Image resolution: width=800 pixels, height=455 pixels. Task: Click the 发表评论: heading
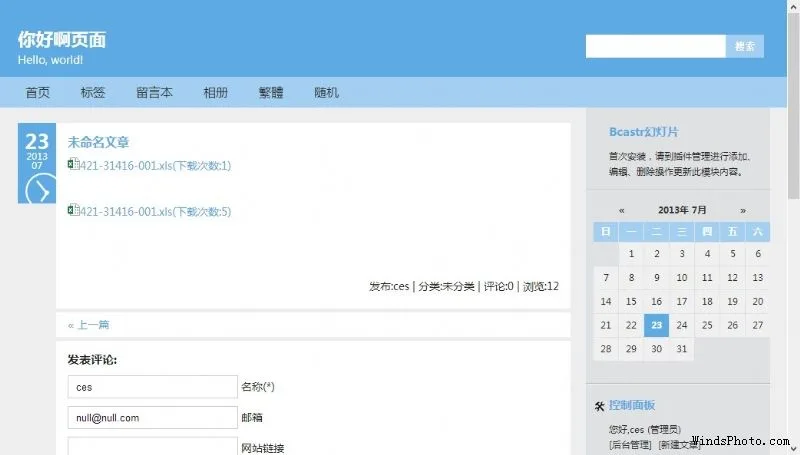click(x=92, y=360)
